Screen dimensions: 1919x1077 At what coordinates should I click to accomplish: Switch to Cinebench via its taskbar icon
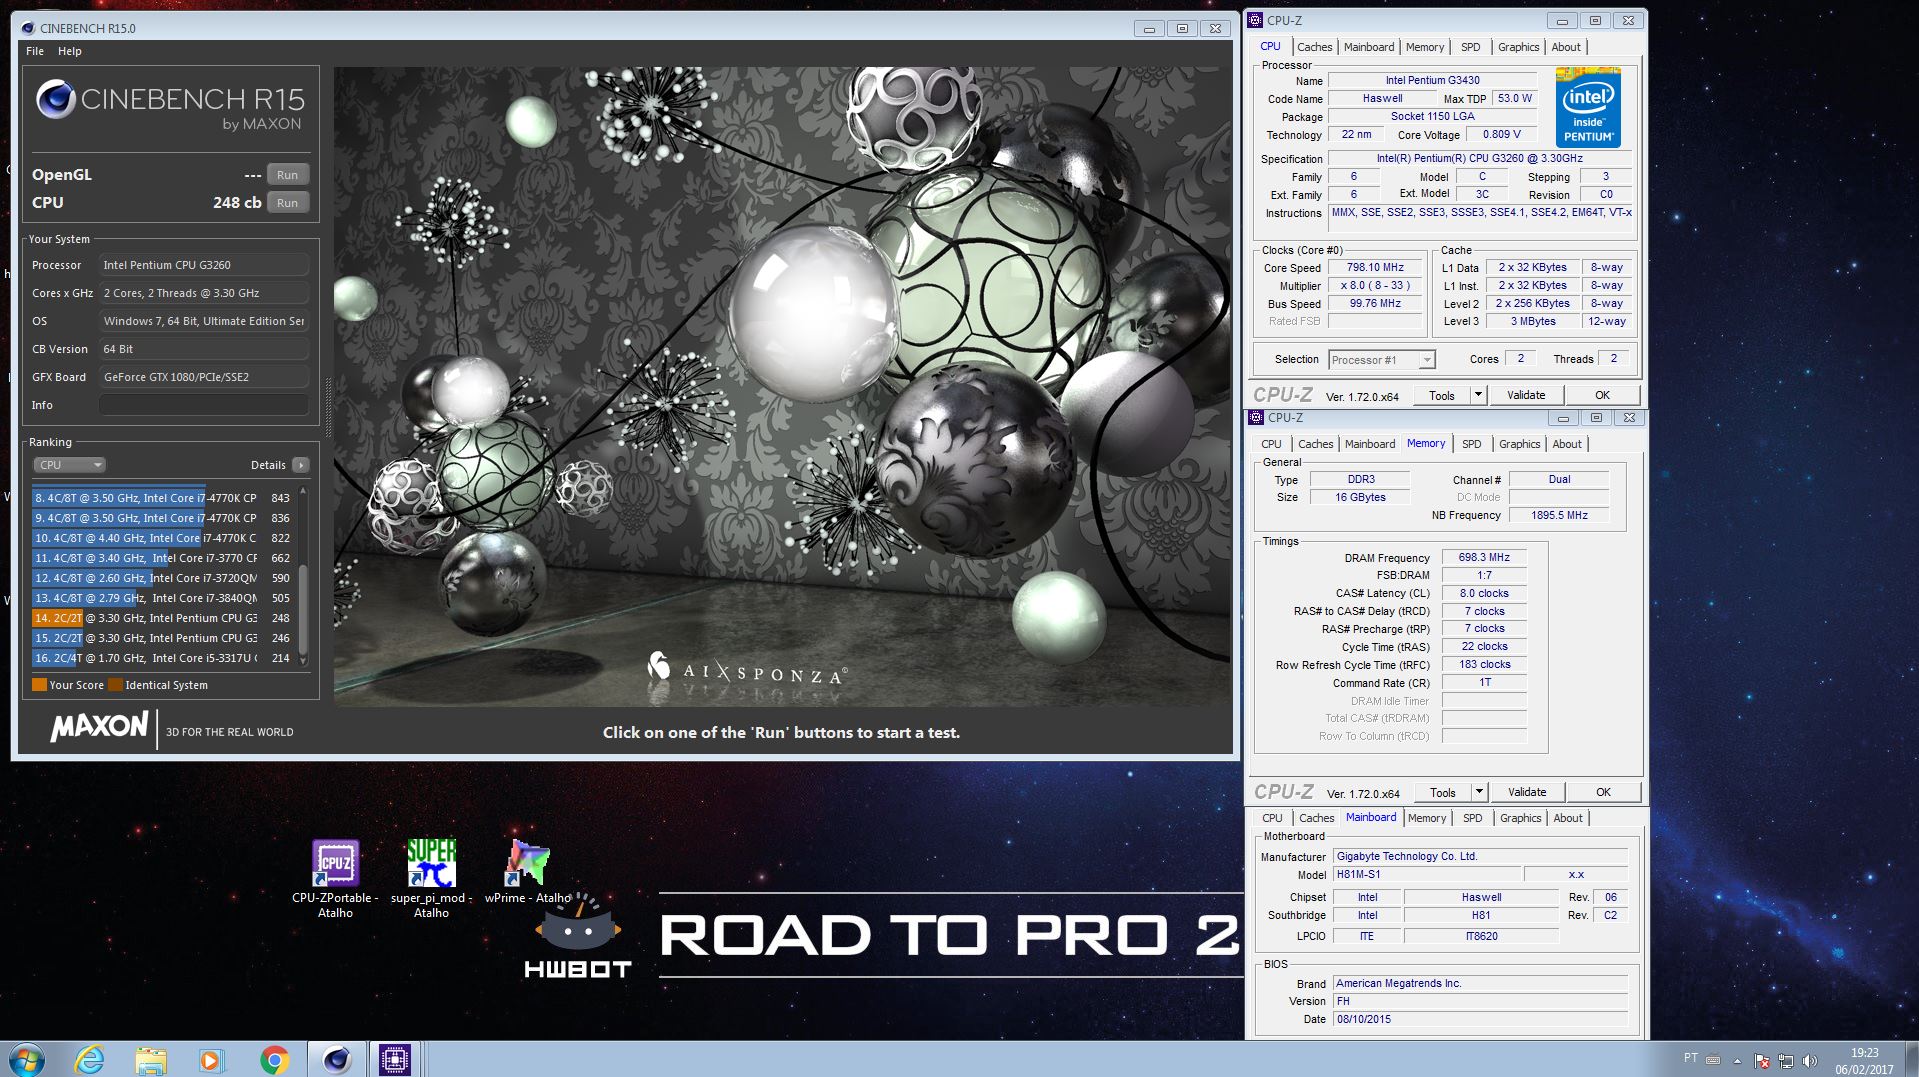coord(336,1059)
